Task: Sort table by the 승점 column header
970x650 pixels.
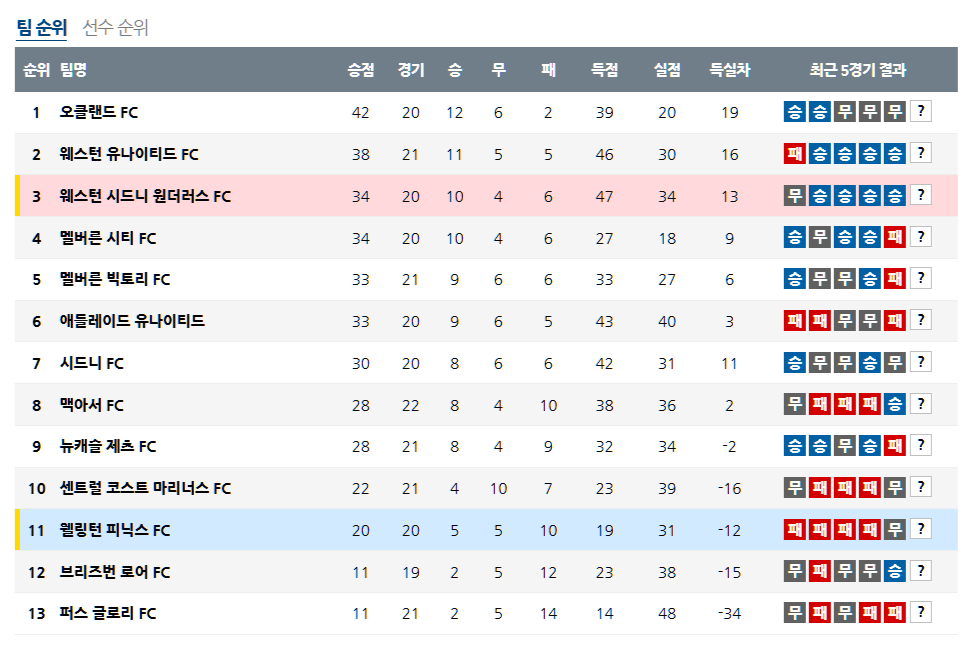Action: tap(361, 70)
